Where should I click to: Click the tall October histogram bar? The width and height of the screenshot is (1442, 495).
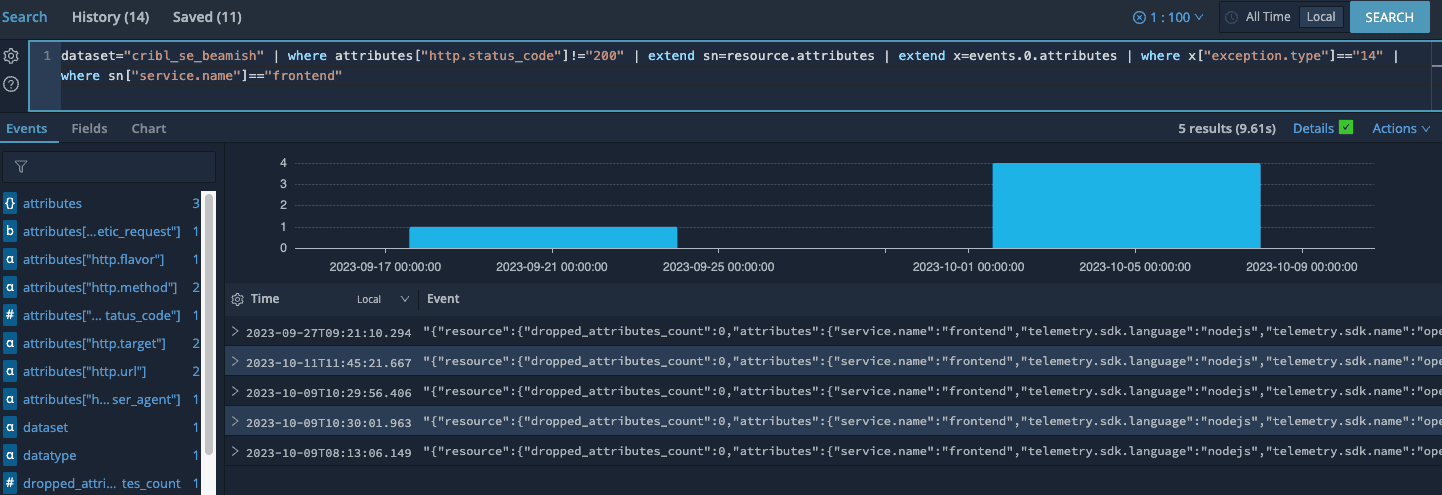coord(1126,205)
